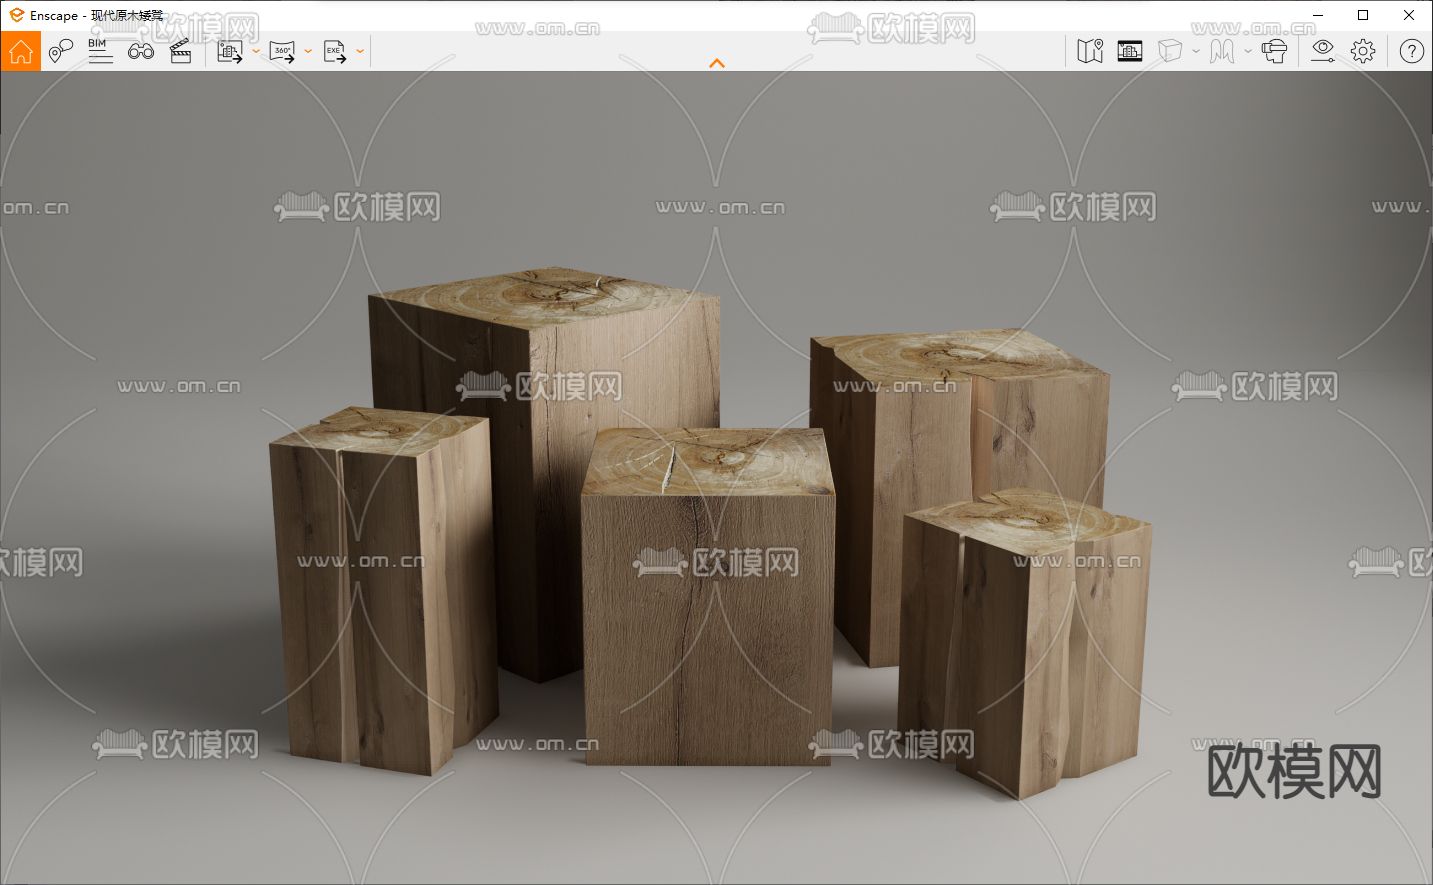This screenshot has height=885, width=1433.
Task: Collapse the toolbar with orange chevron
Action: click(716, 63)
